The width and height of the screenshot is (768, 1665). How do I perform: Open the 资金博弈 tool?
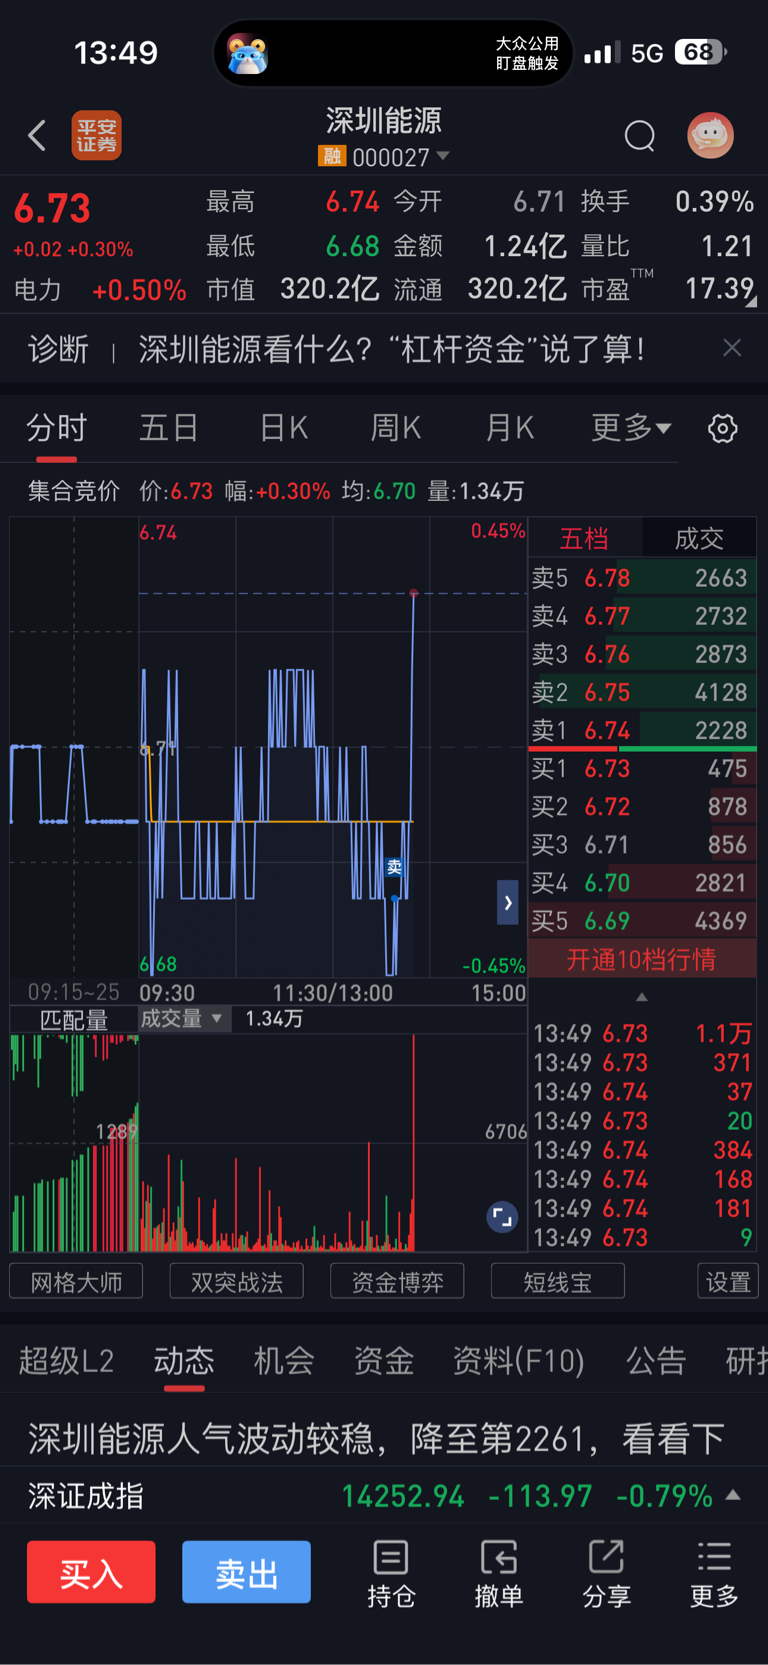tap(397, 1282)
